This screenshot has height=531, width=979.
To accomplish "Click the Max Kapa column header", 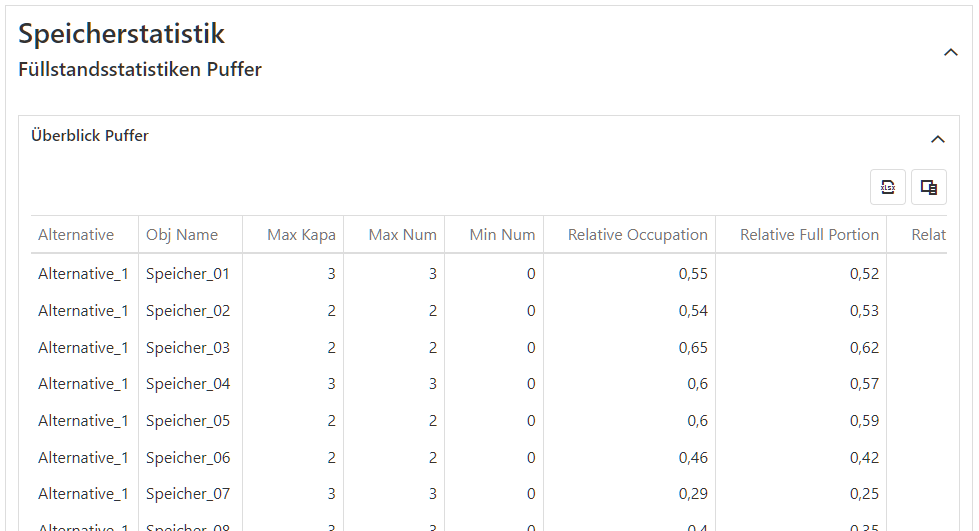I will pyautogui.click(x=301, y=235).
